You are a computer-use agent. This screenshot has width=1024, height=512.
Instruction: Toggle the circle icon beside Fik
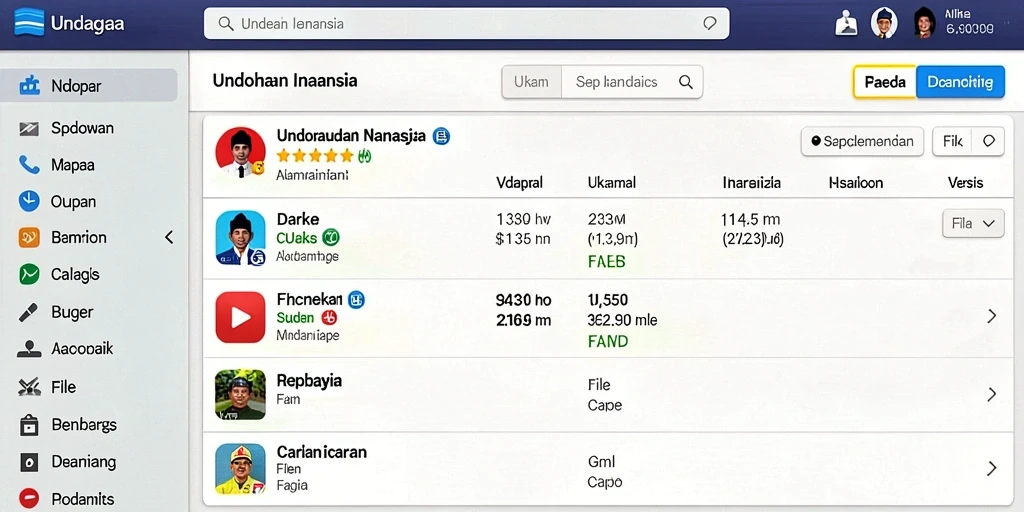pos(989,141)
